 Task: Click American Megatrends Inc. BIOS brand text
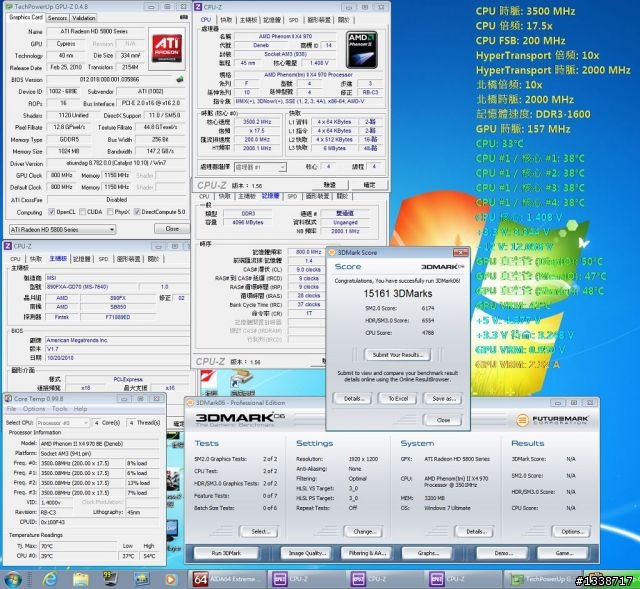(x=77, y=340)
